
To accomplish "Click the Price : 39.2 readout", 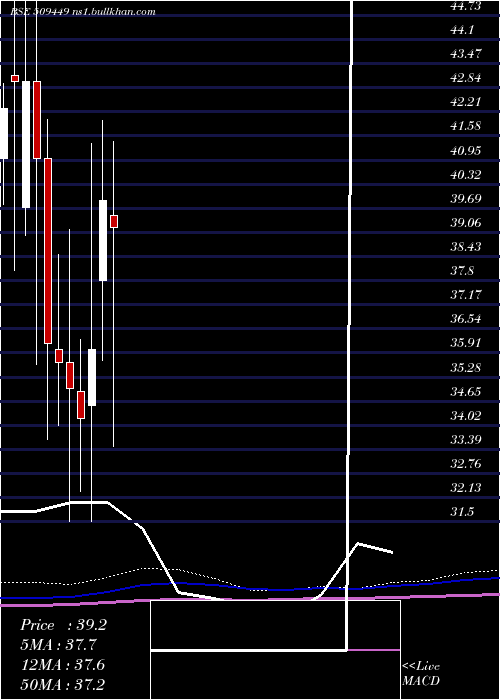I will 63,625.
